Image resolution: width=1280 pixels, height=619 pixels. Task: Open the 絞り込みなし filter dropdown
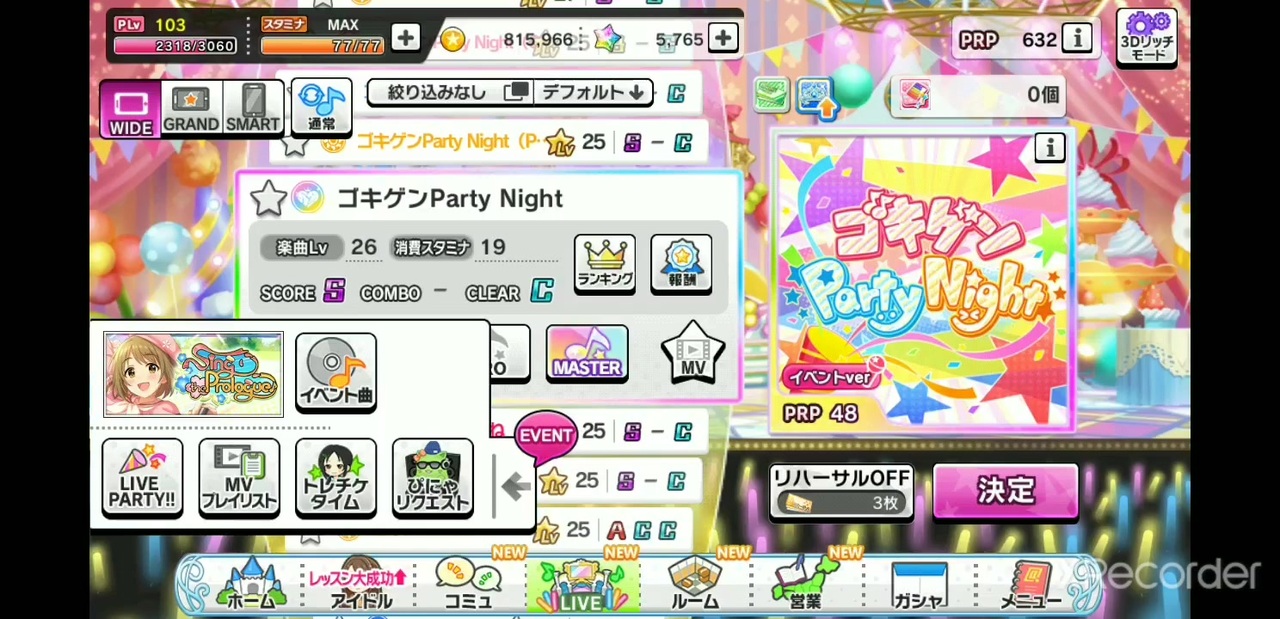click(449, 93)
